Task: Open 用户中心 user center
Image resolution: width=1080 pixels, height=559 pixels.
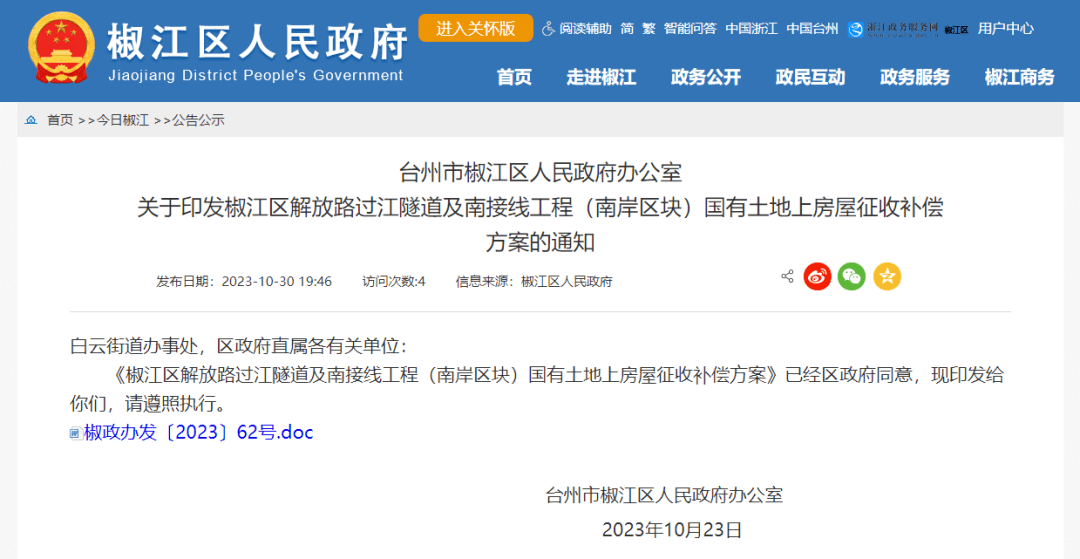Action: click(x=1006, y=29)
